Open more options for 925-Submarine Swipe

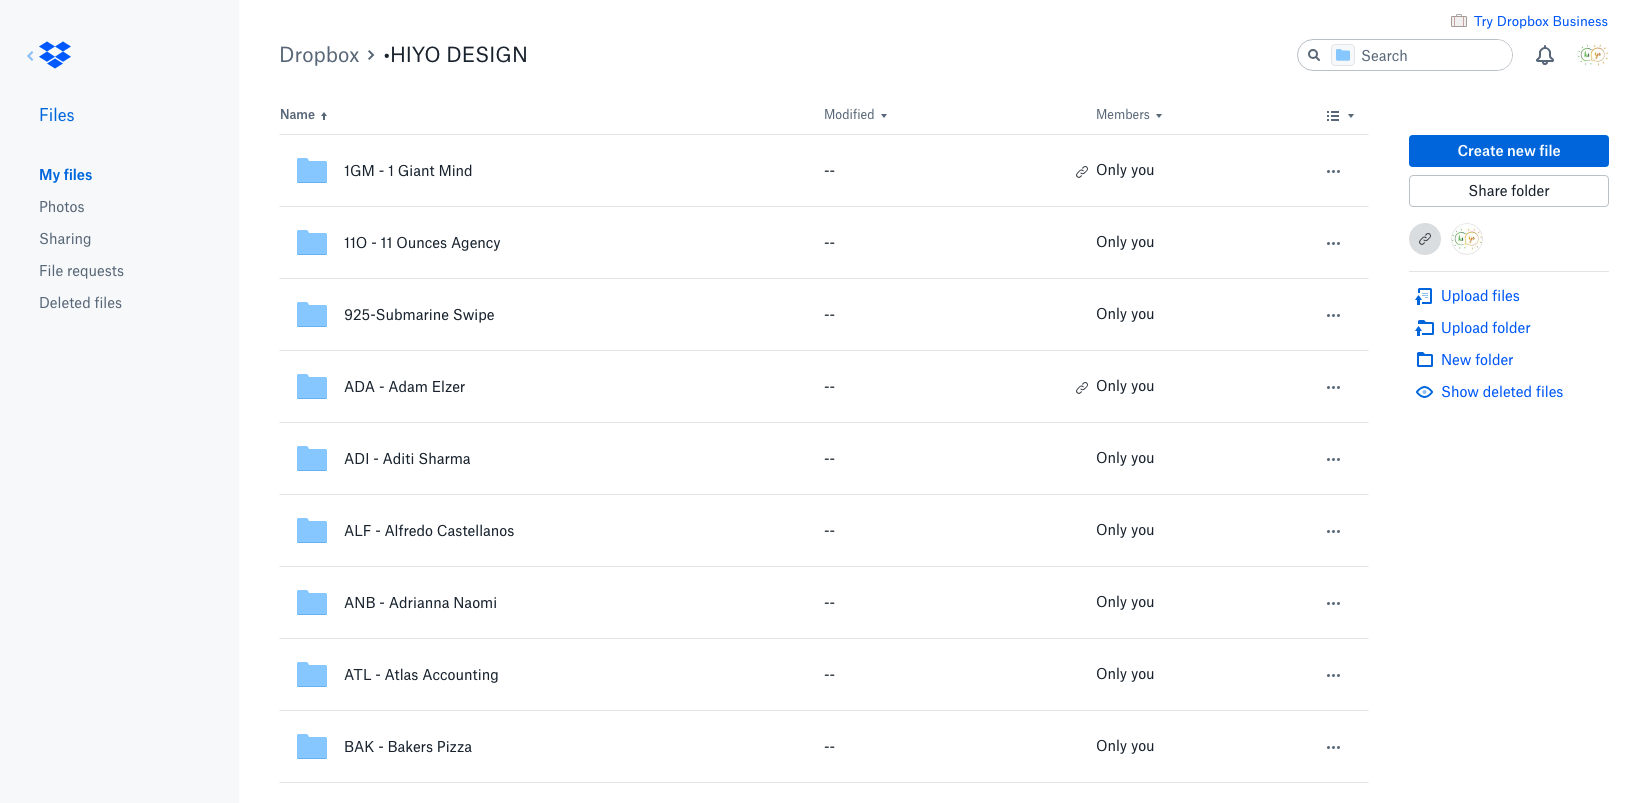point(1333,316)
